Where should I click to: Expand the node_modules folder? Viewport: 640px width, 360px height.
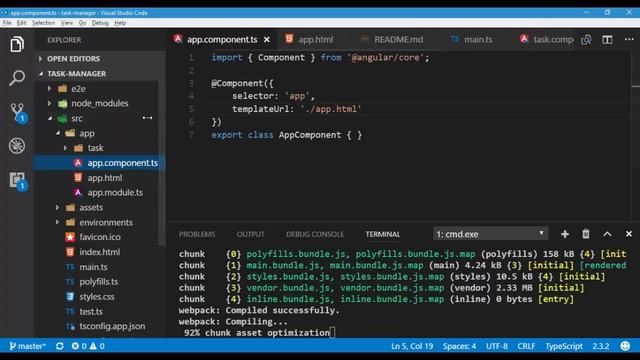[x=100, y=104]
